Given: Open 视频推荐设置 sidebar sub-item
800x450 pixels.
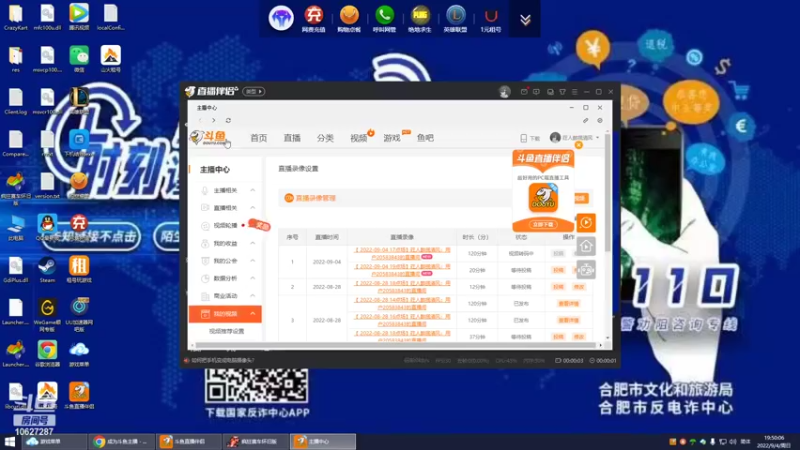Looking at the screenshot, I should coord(227,331).
